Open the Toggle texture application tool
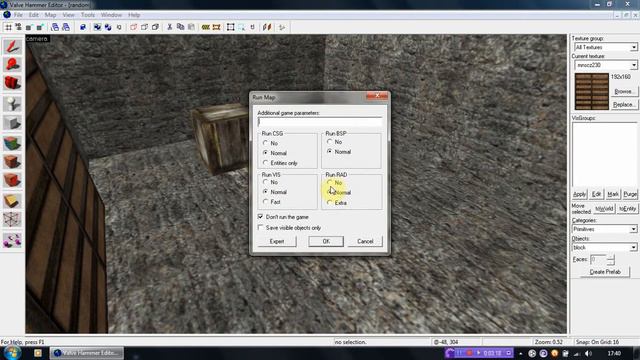This screenshot has height=360, width=640. (12, 143)
